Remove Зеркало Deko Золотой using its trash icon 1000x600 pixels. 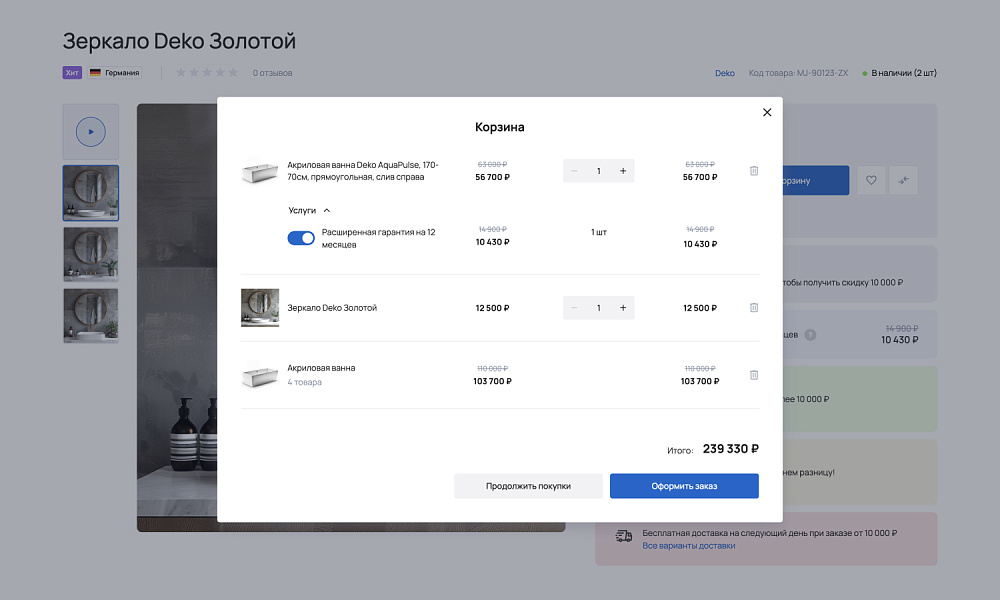coord(754,307)
